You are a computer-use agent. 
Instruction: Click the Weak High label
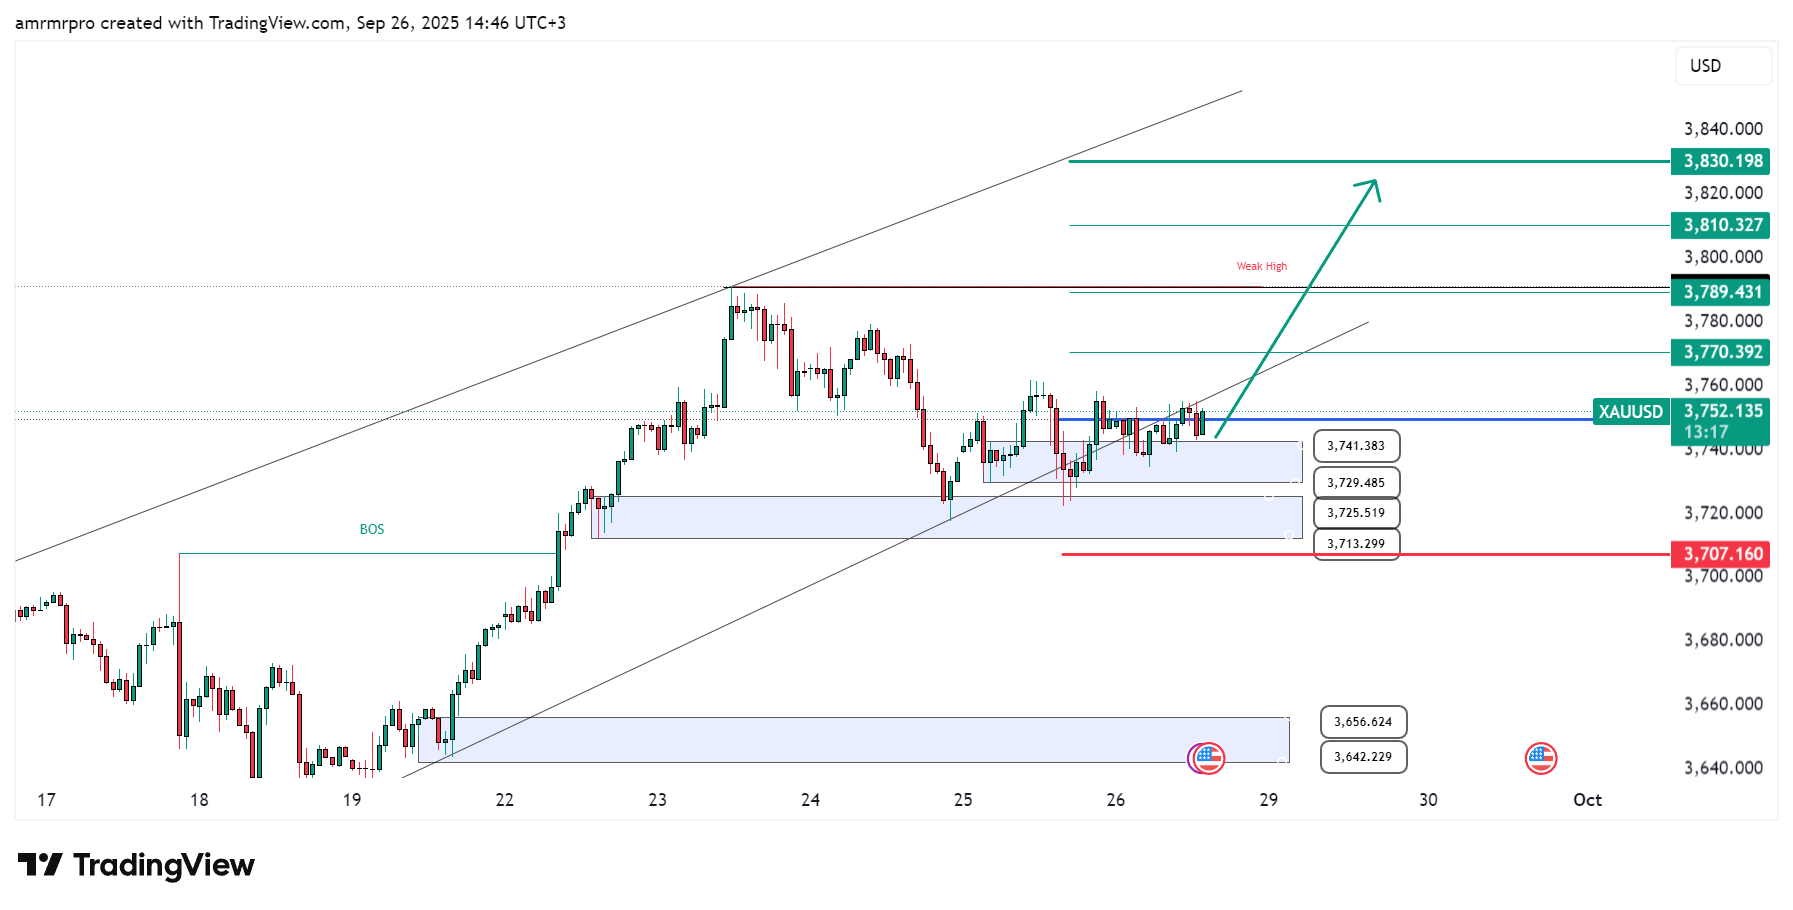pos(1261,266)
